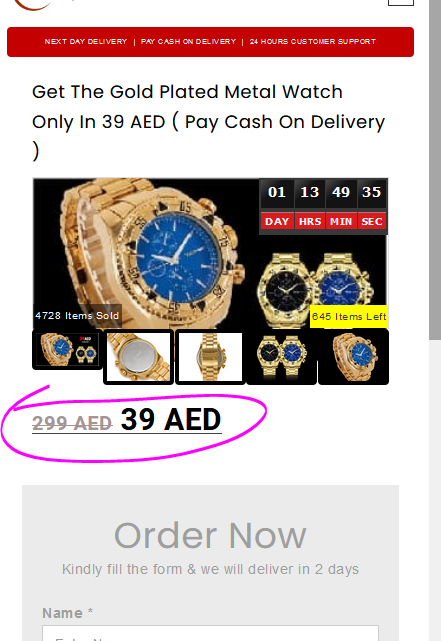The height and width of the screenshot is (641, 441).
Task: Click the '4728 Items Sold' badge
Action: [x=77, y=316]
